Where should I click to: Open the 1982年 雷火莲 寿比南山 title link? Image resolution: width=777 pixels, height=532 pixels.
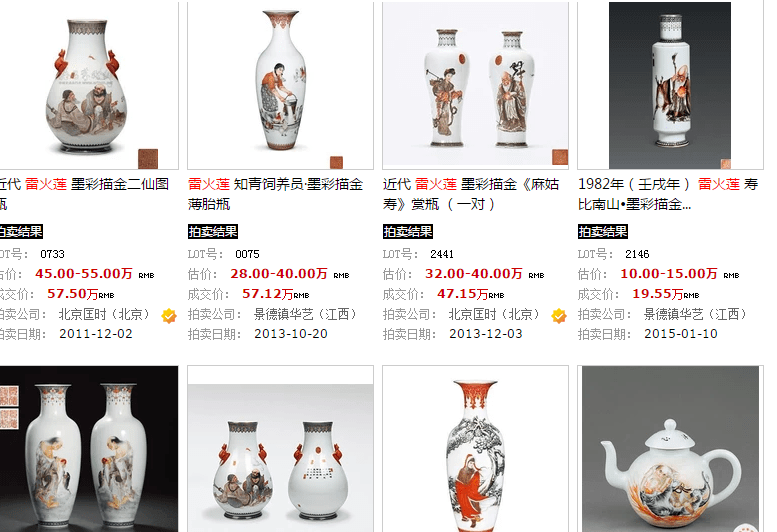click(x=668, y=194)
